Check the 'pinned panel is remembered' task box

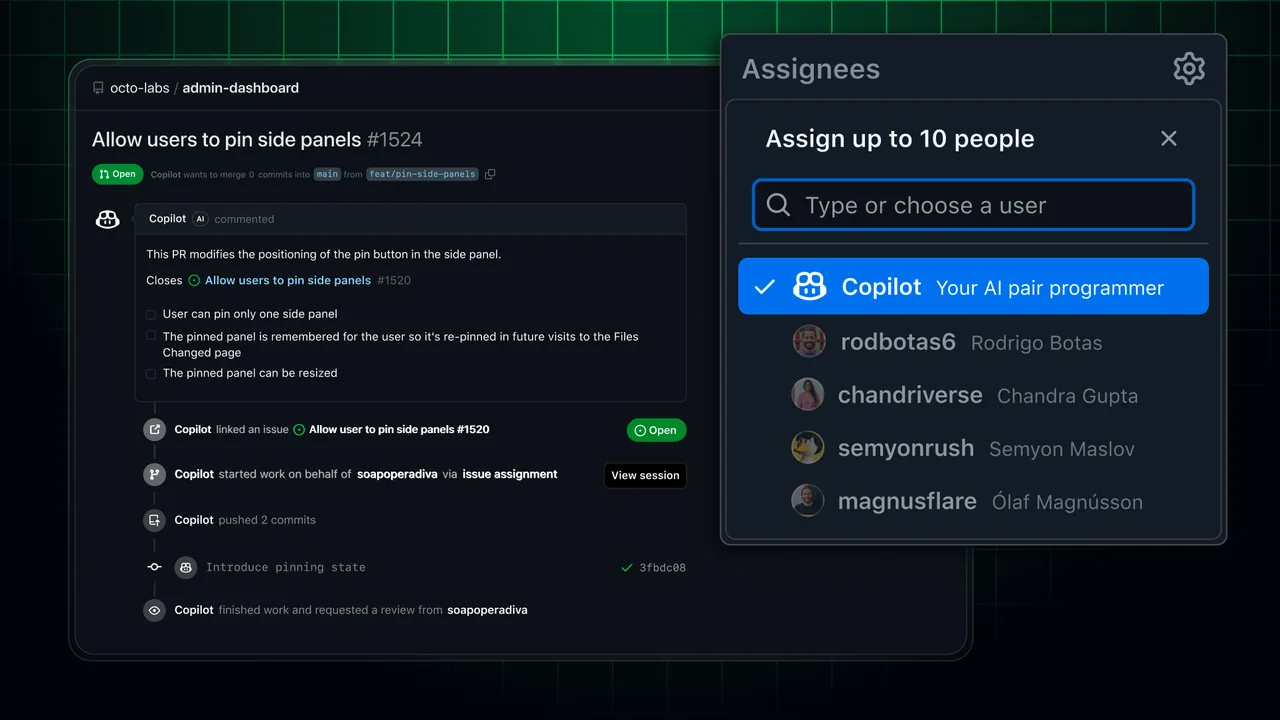click(x=151, y=337)
